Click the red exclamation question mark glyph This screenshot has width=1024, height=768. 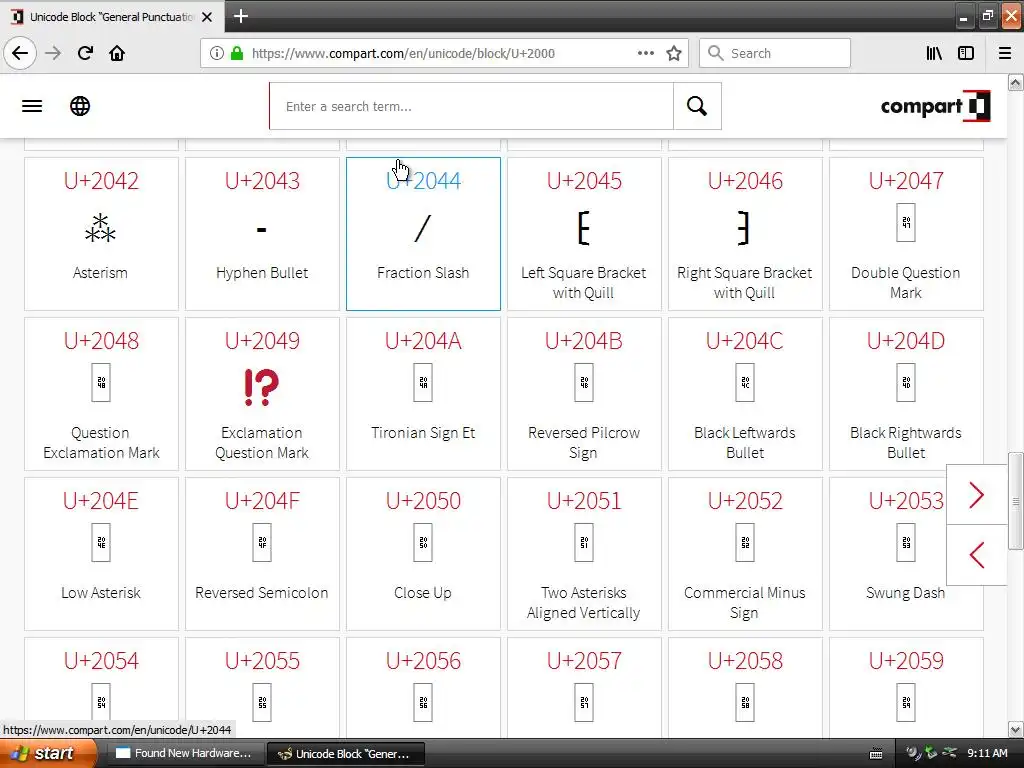click(x=261, y=387)
